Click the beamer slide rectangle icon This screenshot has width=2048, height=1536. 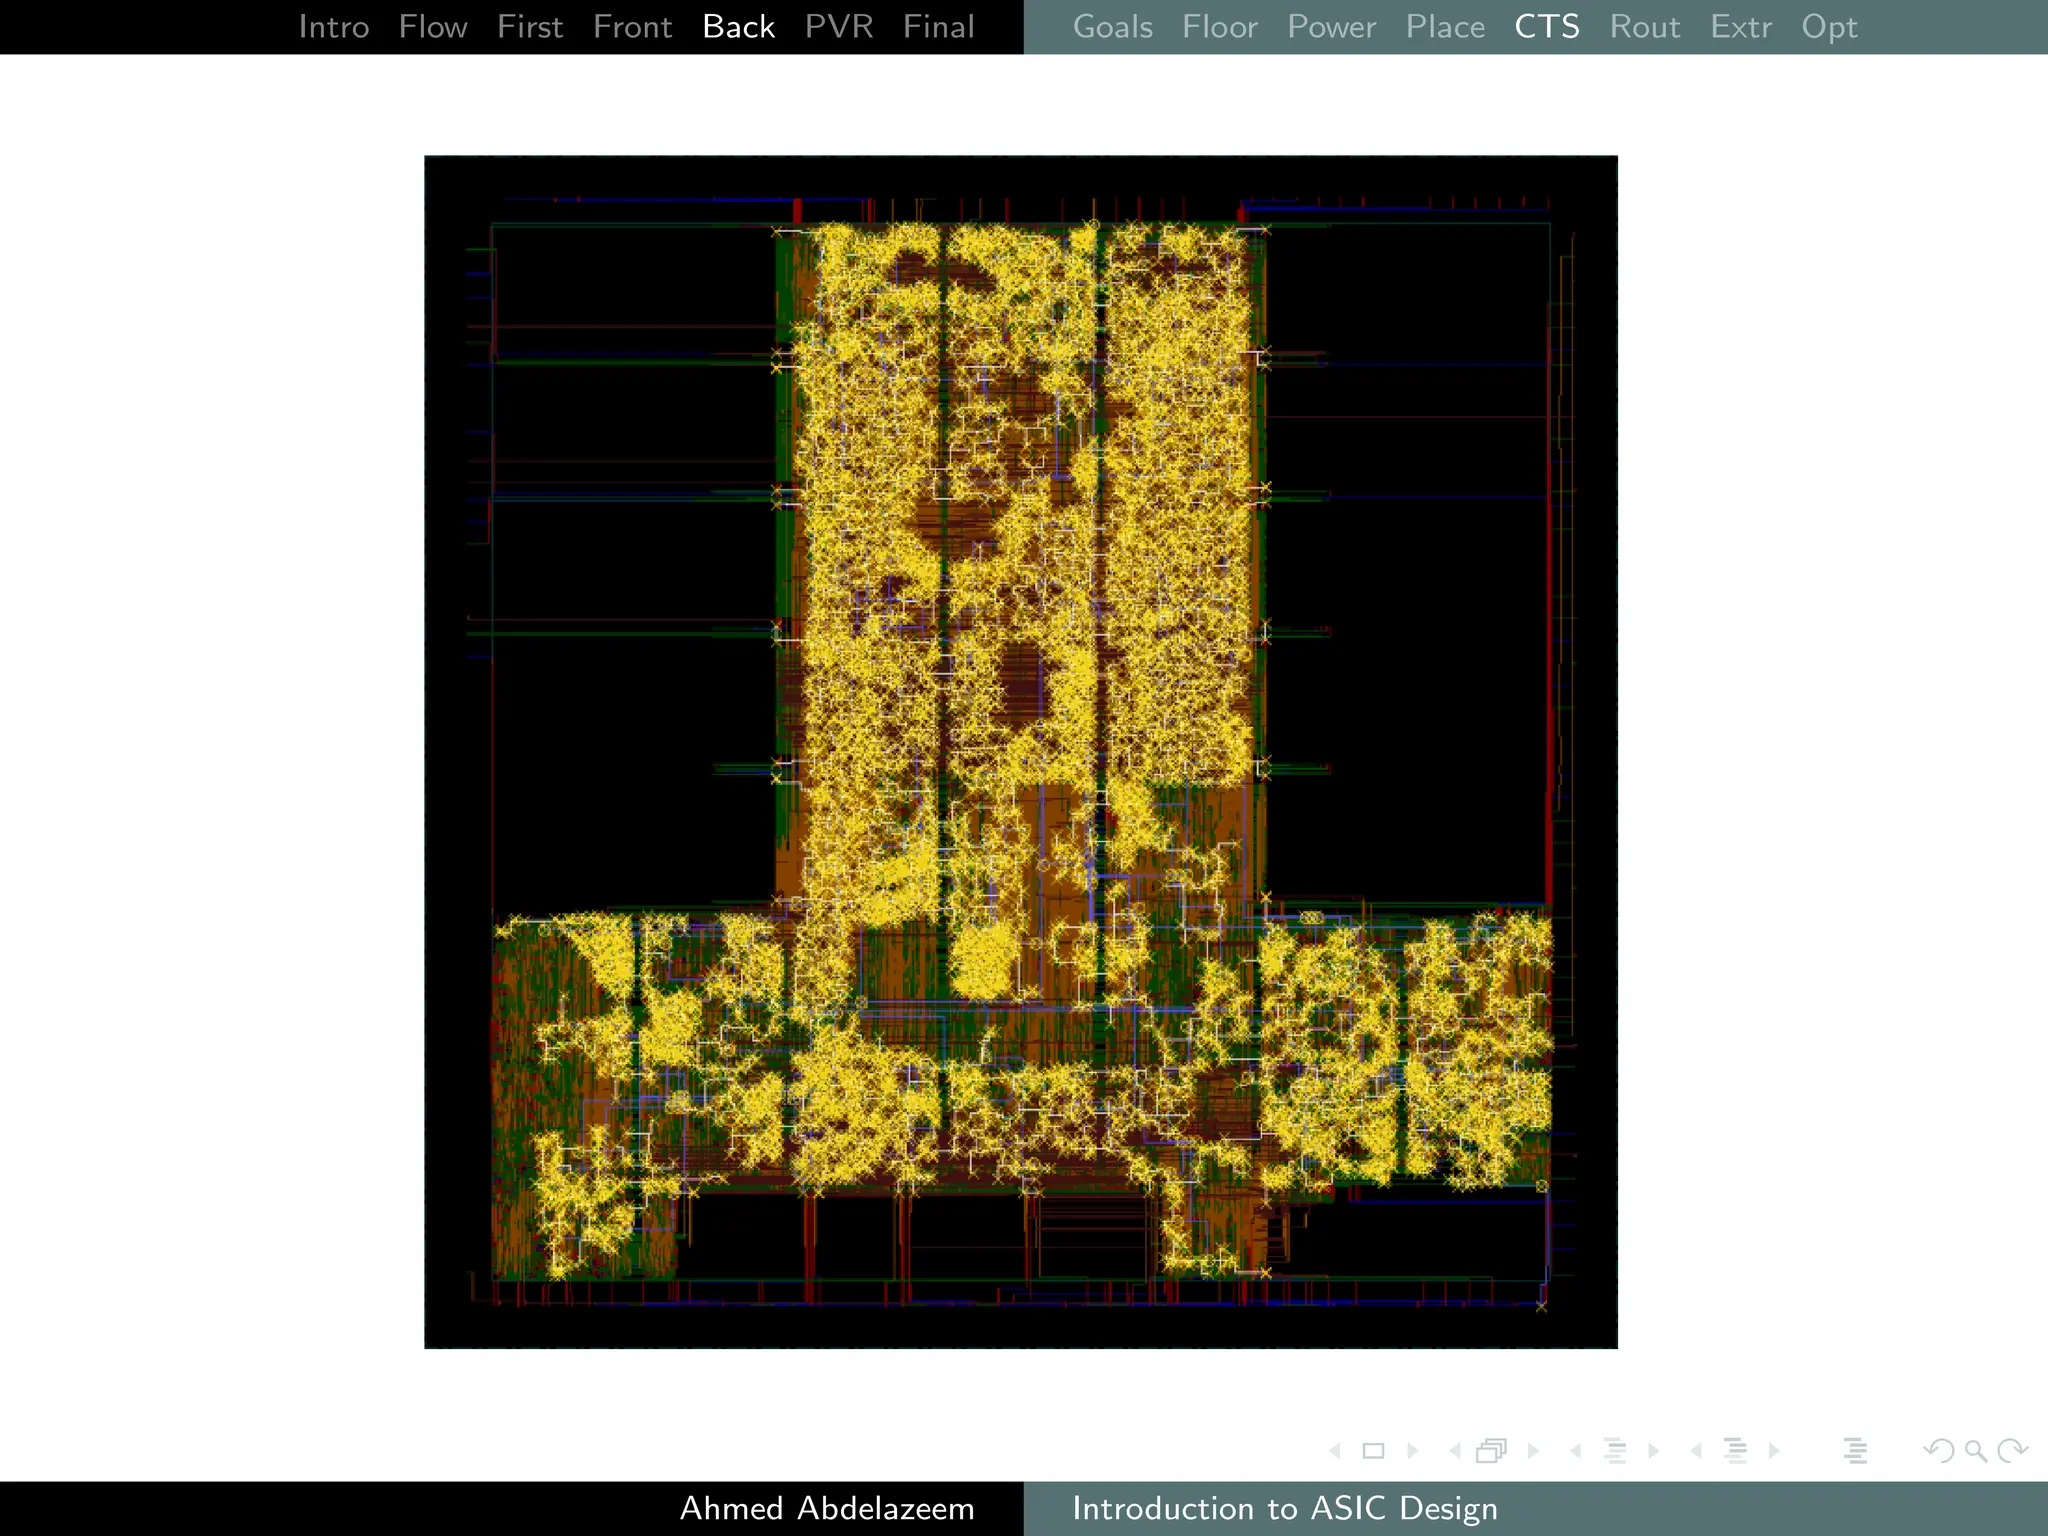coord(1373,1451)
